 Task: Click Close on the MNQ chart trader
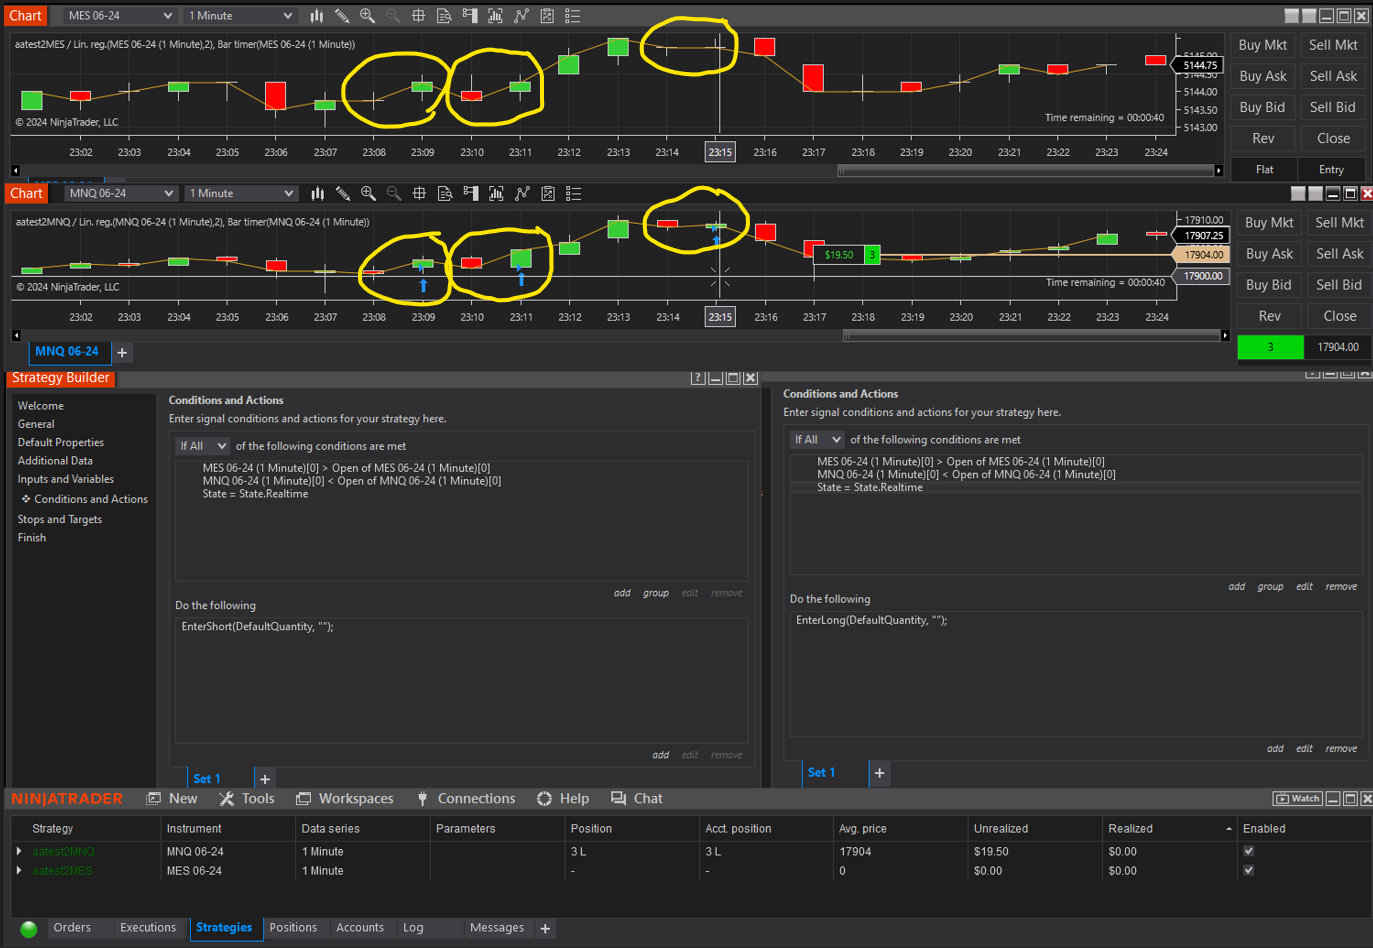point(1340,316)
